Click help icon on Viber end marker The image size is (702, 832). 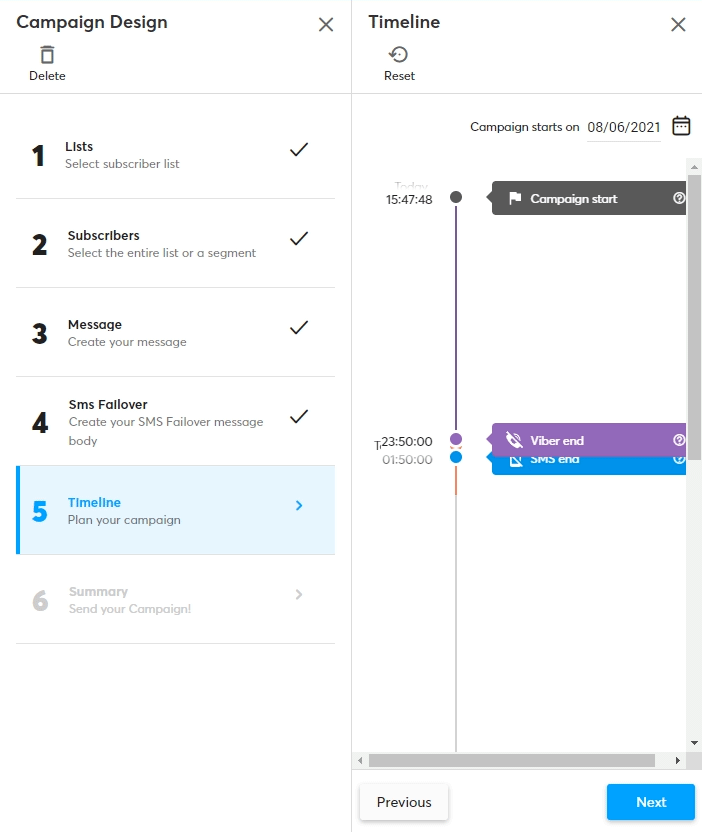(679, 440)
